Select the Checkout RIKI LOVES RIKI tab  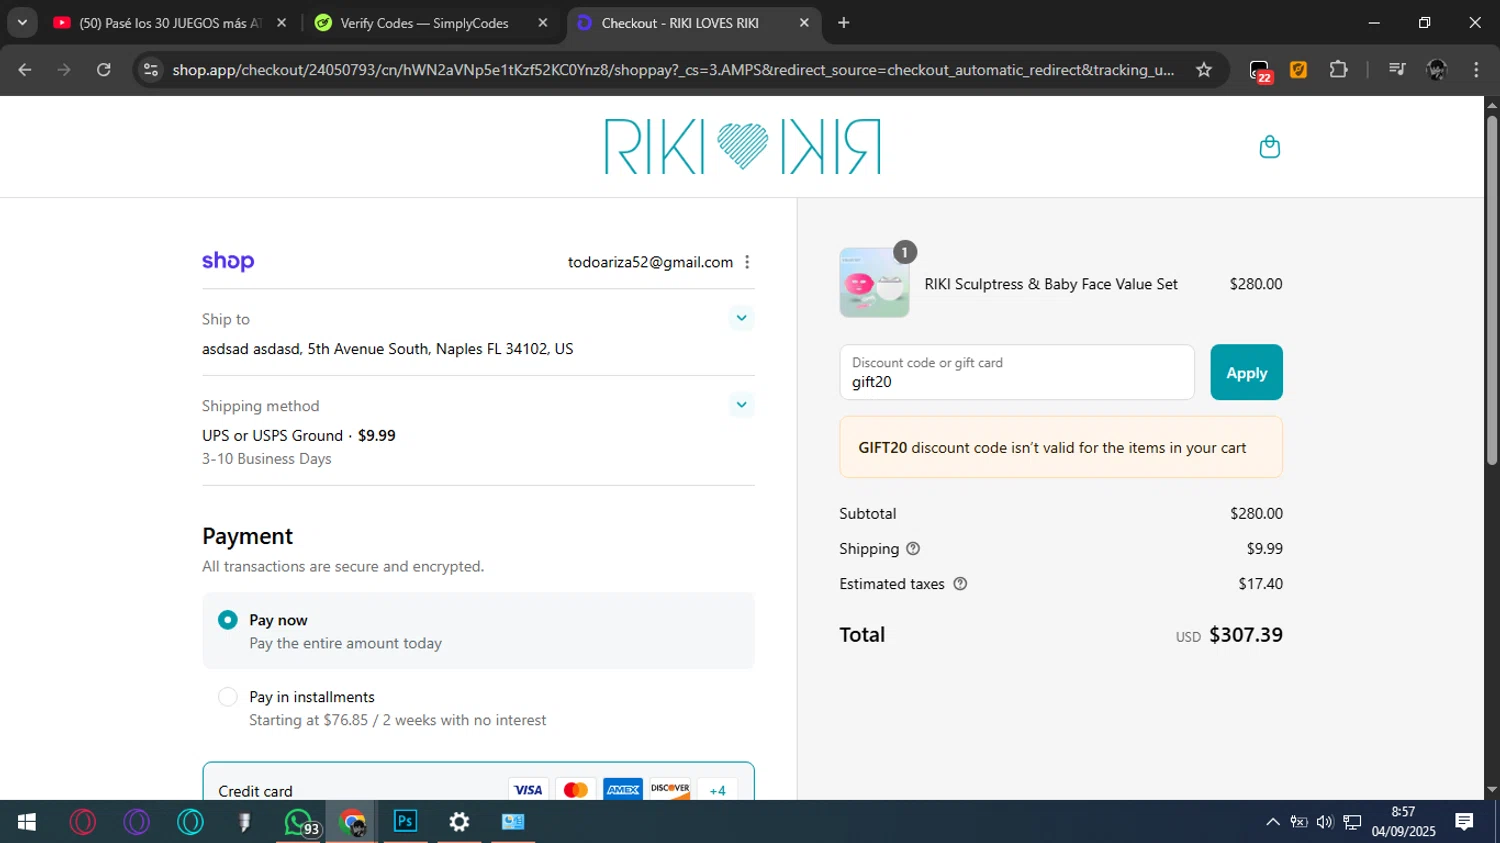680,23
